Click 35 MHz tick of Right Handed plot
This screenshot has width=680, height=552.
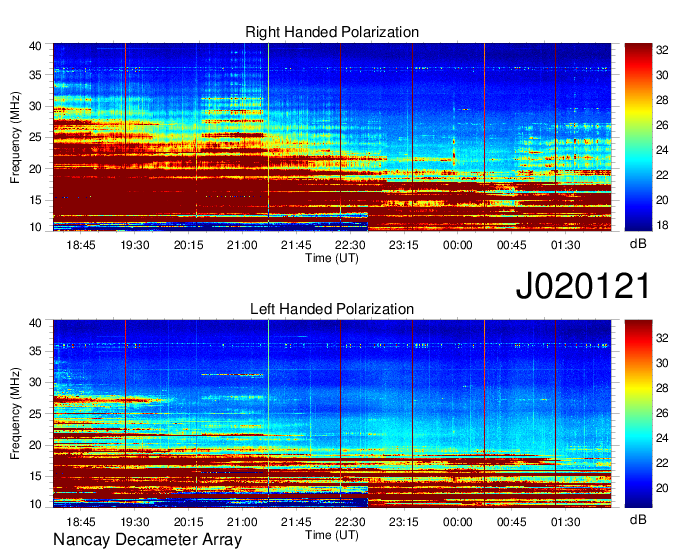coord(35,75)
